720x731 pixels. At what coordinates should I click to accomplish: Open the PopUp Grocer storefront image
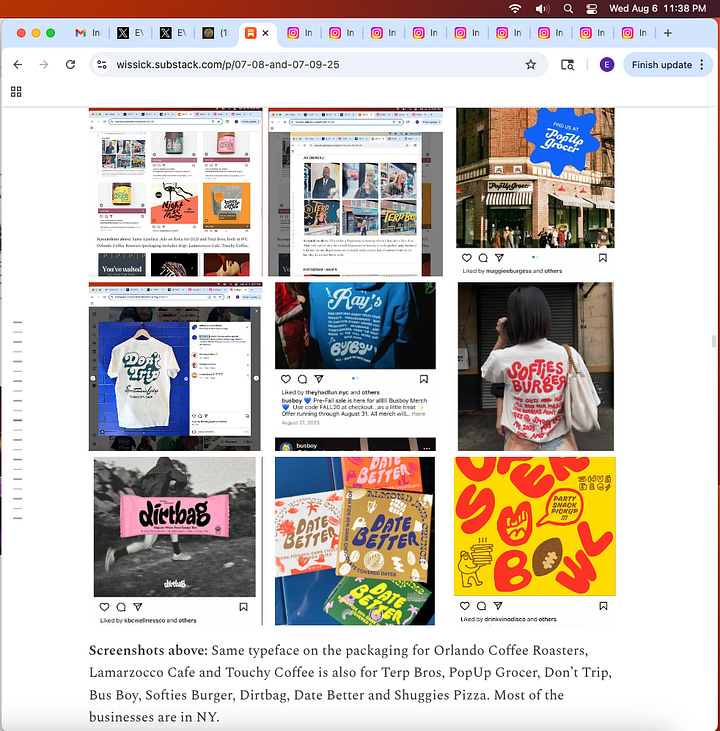[535, 178]
